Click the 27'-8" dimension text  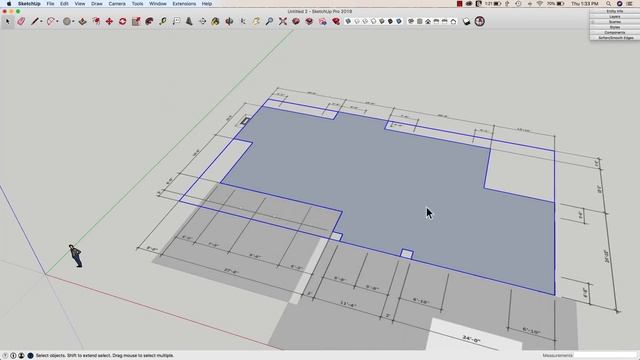click(231, 271)
